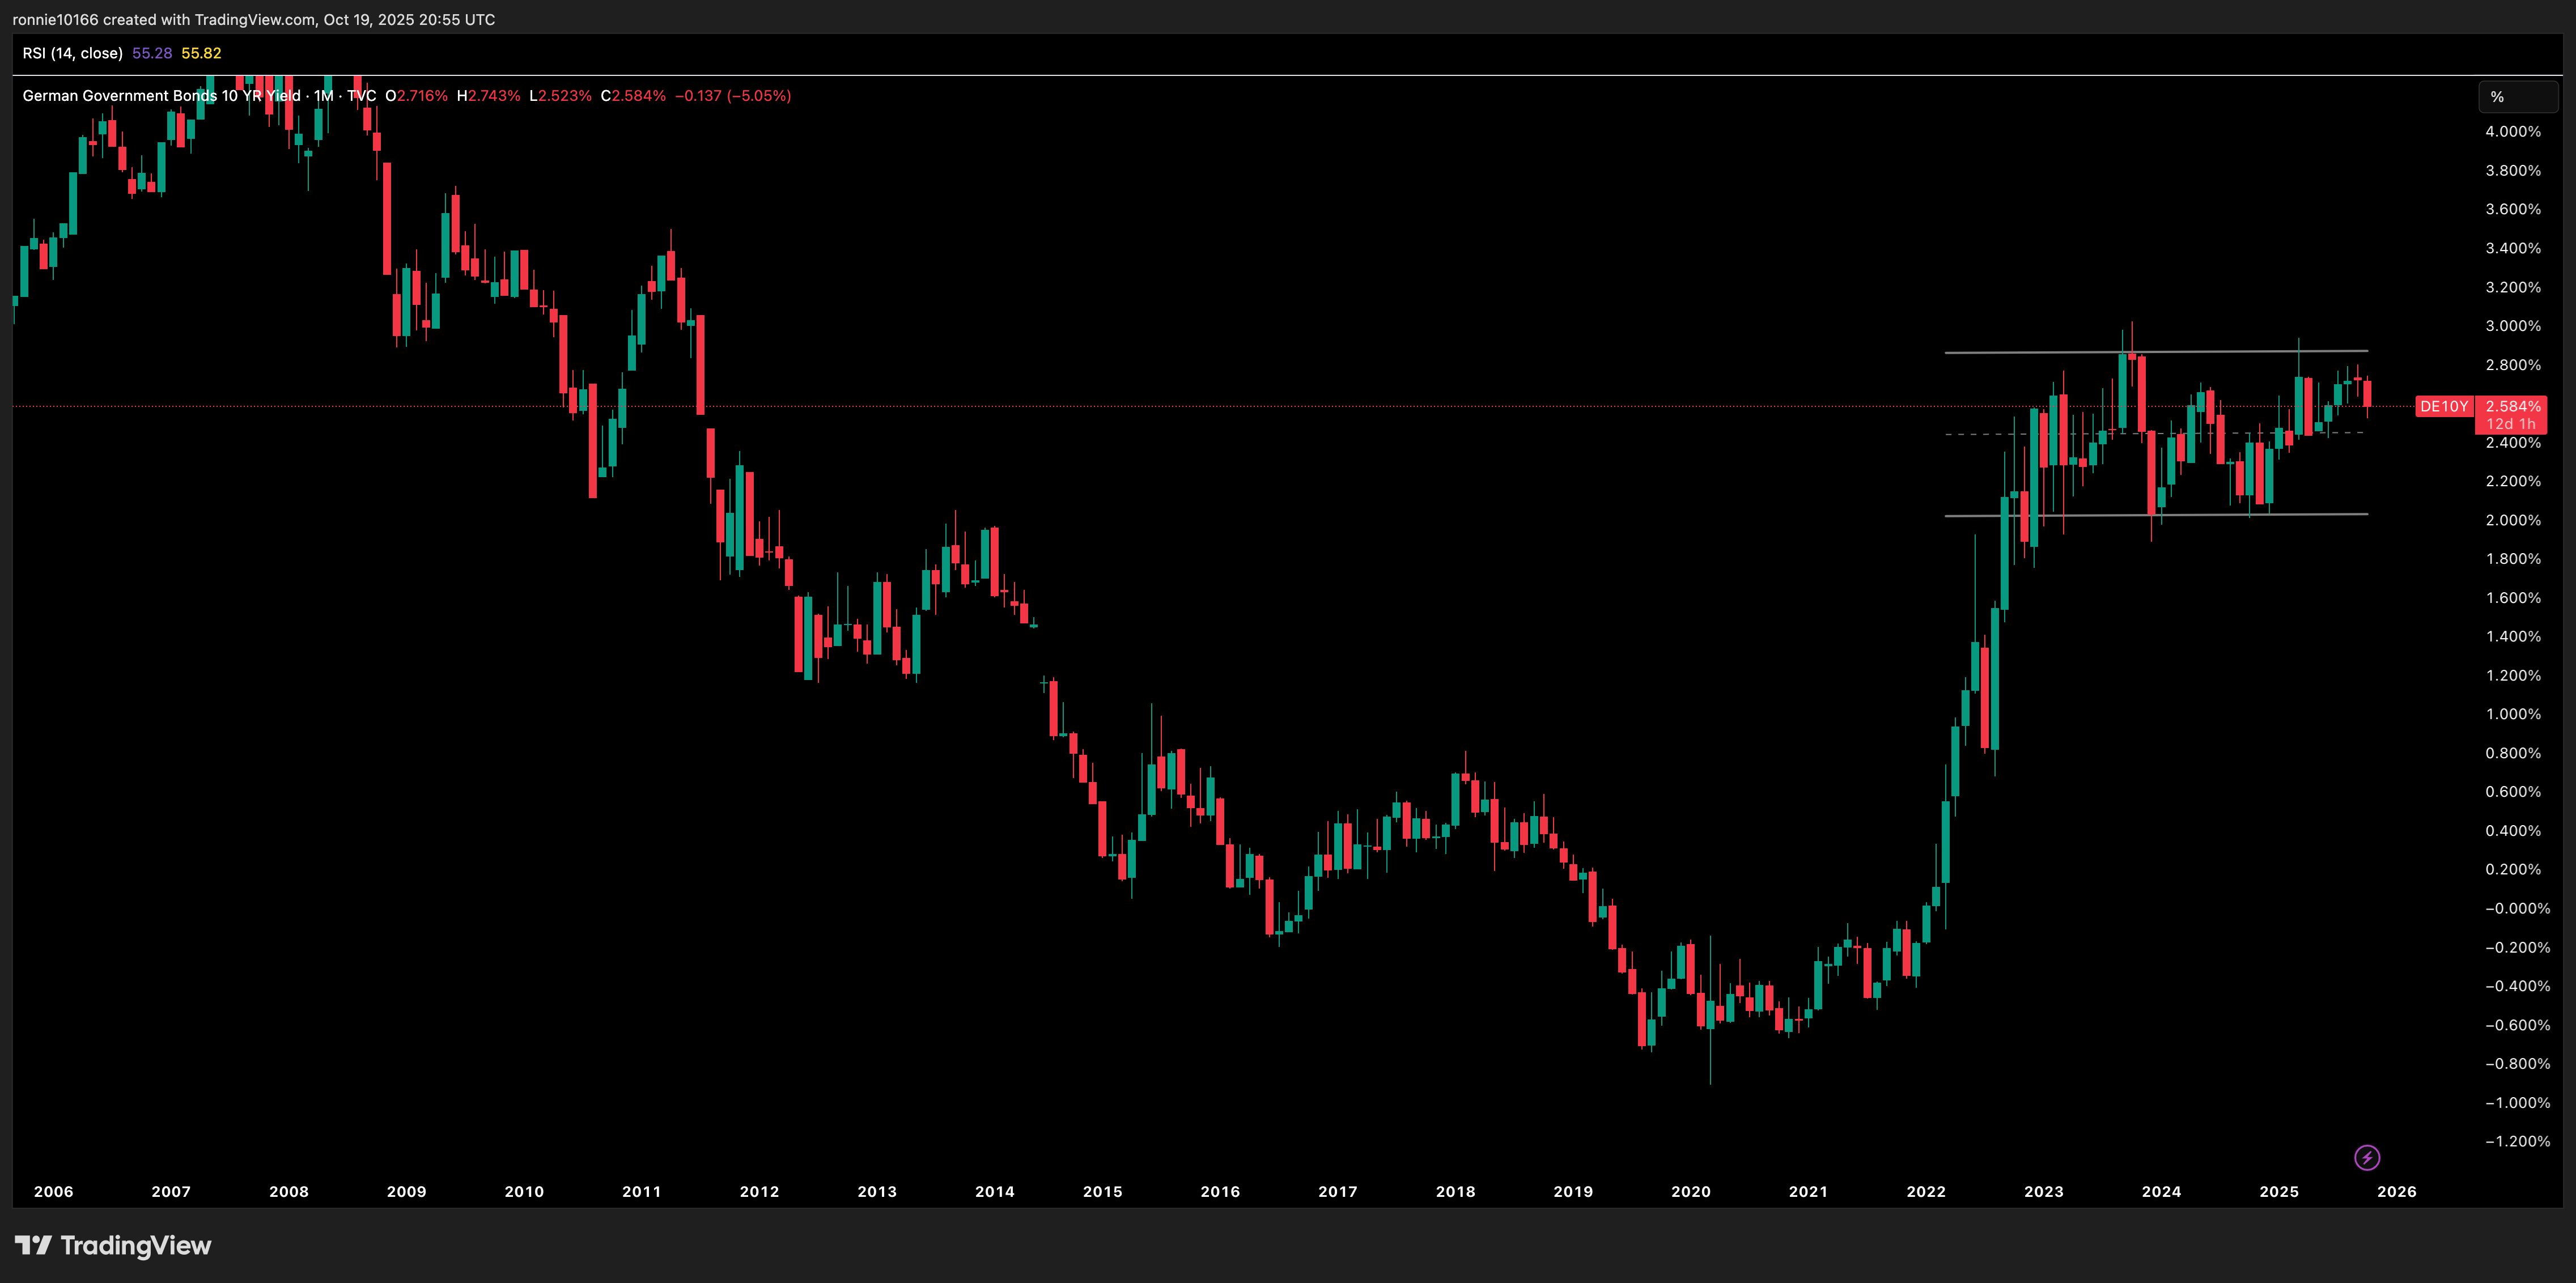Click the 2020 label on time axis
The width and height of the screenshot is (2576, 1283).
pos(1690,1191)
